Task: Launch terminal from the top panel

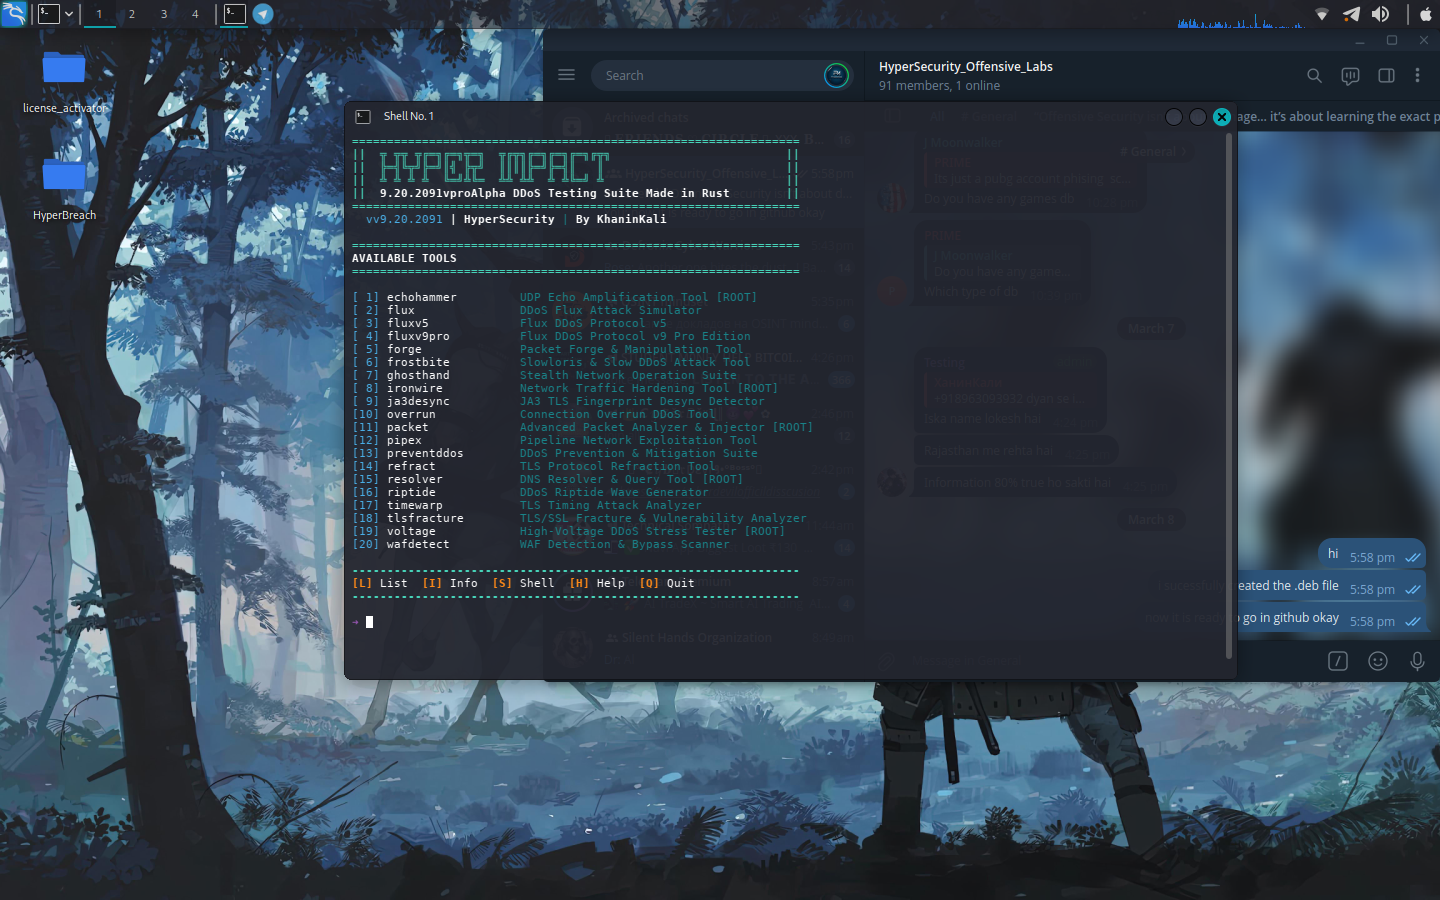Action: (48, 14)
